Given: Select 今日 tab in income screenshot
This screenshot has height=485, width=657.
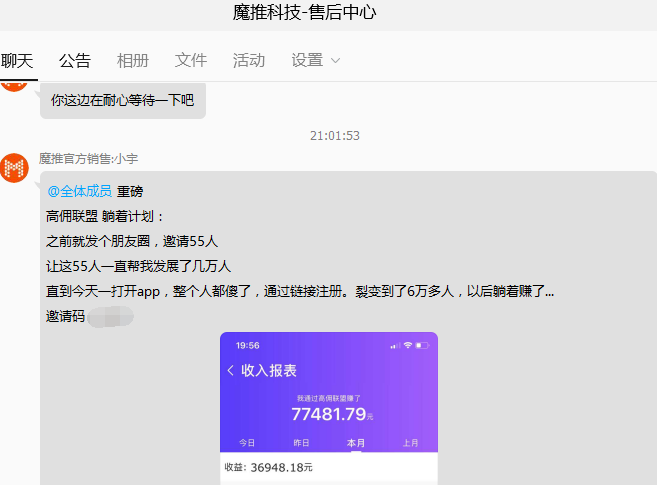Looking at the screenshot, I should pyautogui.click(x=247, y=443).
